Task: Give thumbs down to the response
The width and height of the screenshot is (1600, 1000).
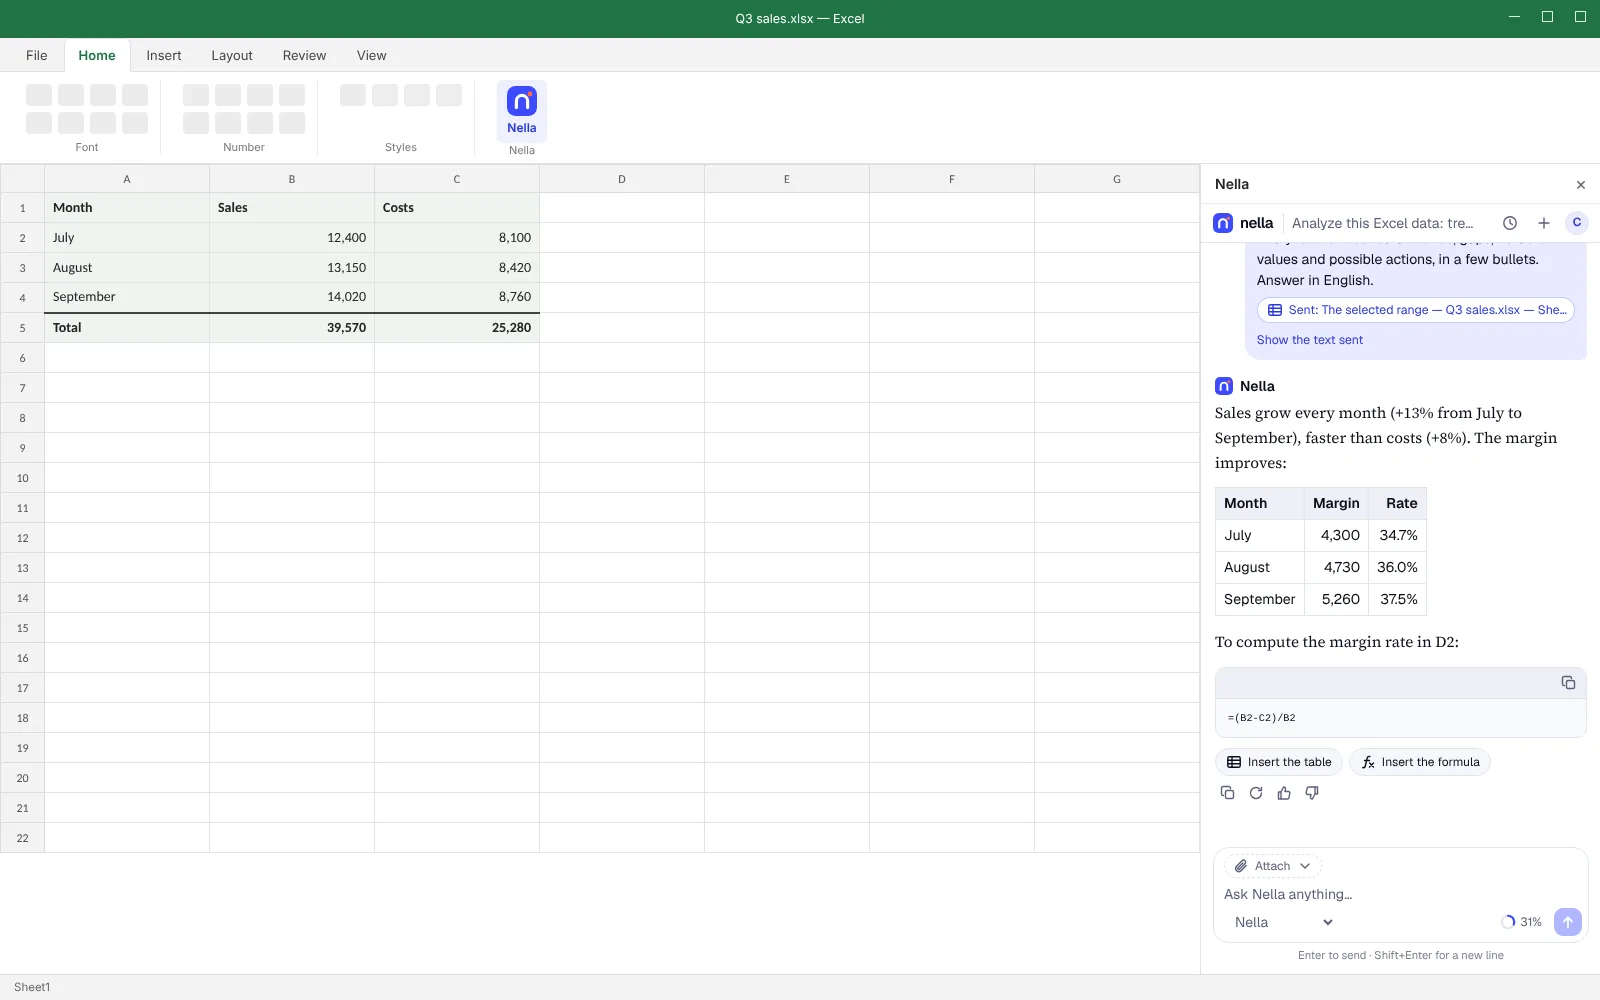Action: point(1312,793)
